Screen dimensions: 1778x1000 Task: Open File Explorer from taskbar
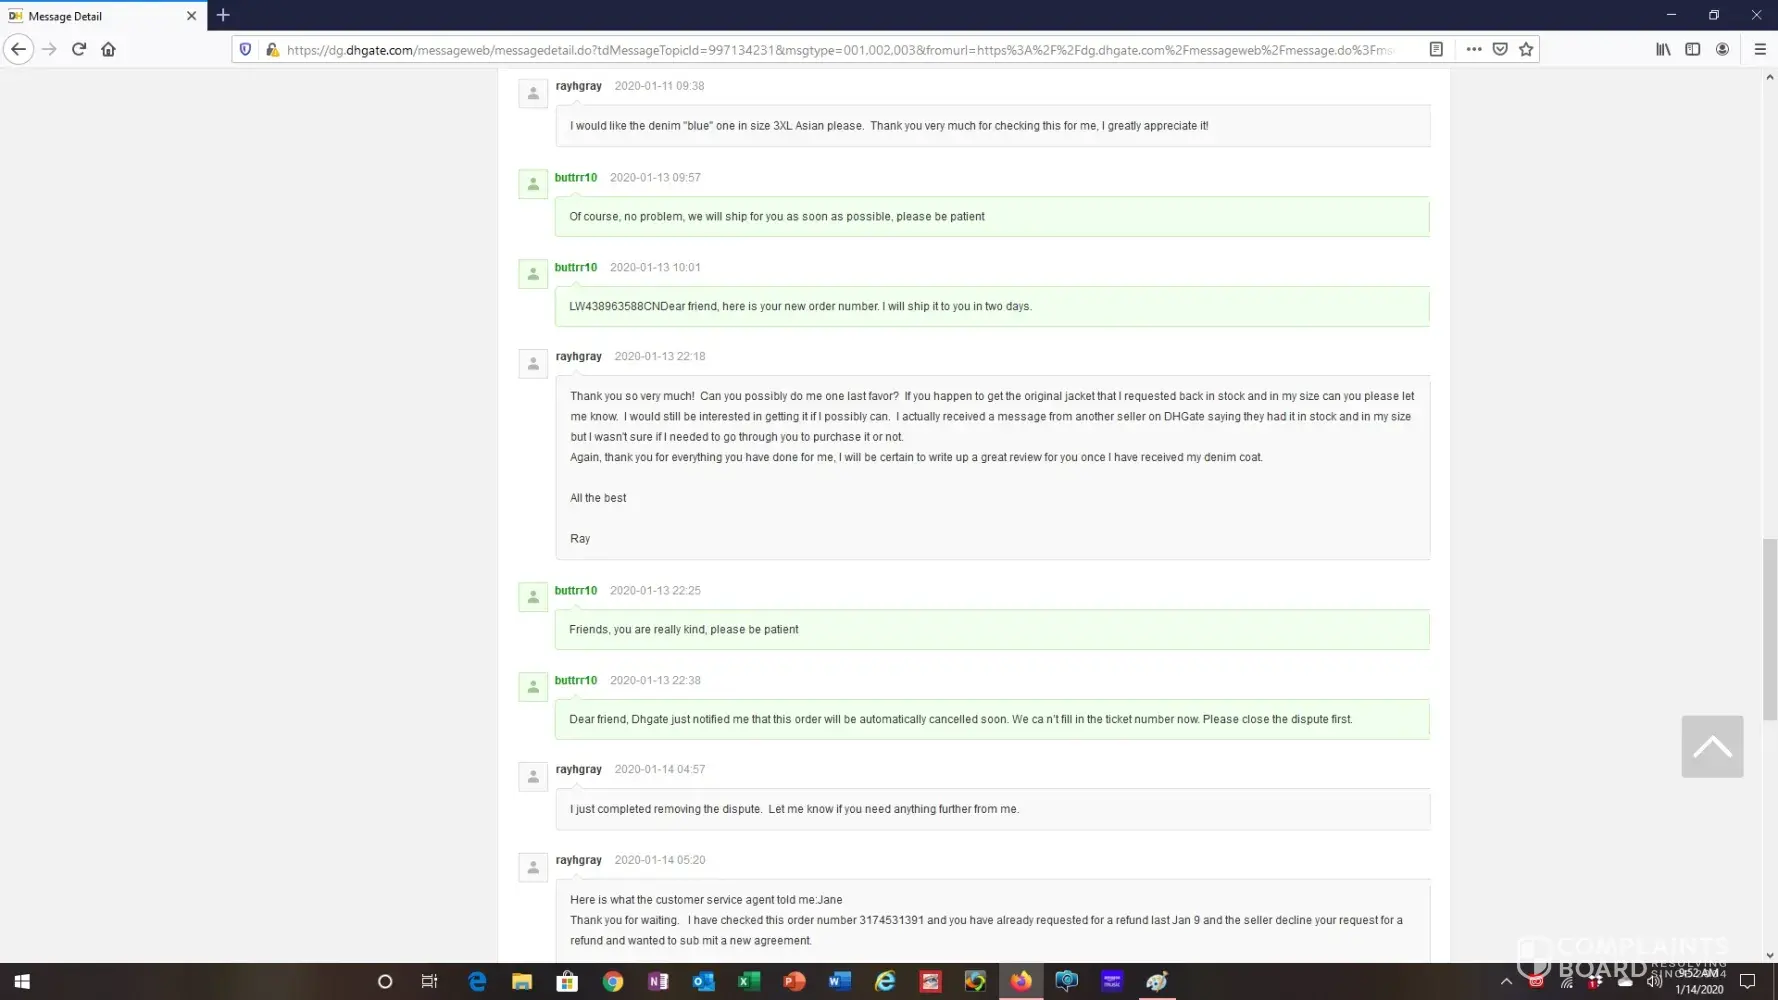[x=522, y=981]
